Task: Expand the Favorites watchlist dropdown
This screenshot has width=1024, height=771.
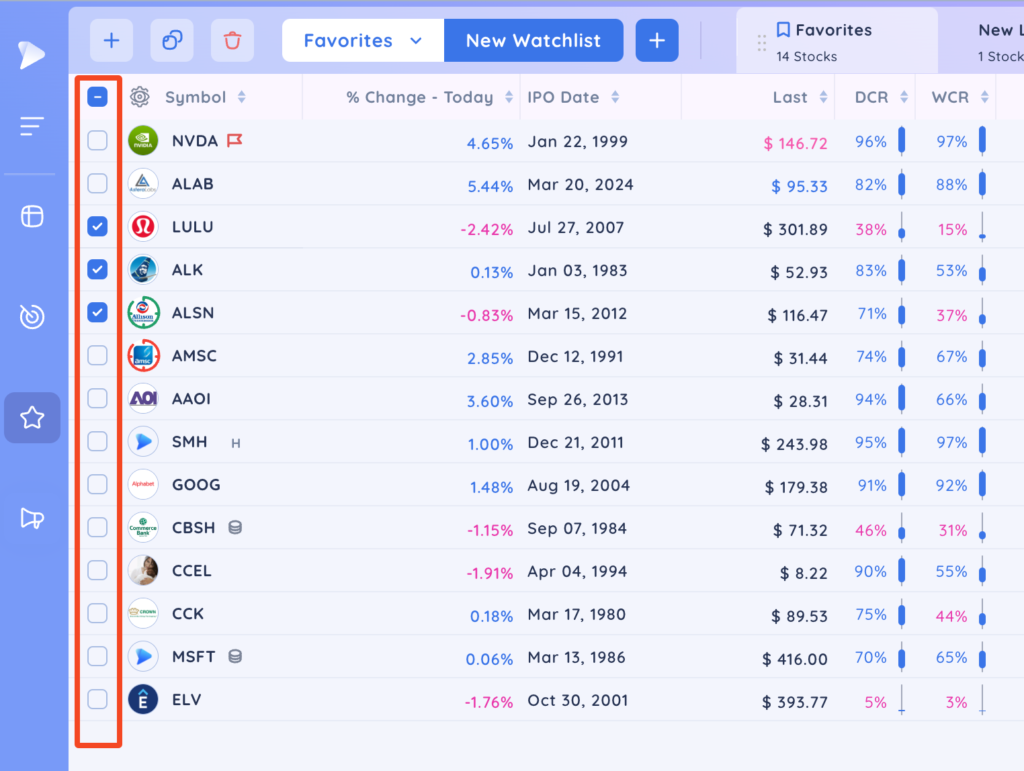Action: point(363,40)
